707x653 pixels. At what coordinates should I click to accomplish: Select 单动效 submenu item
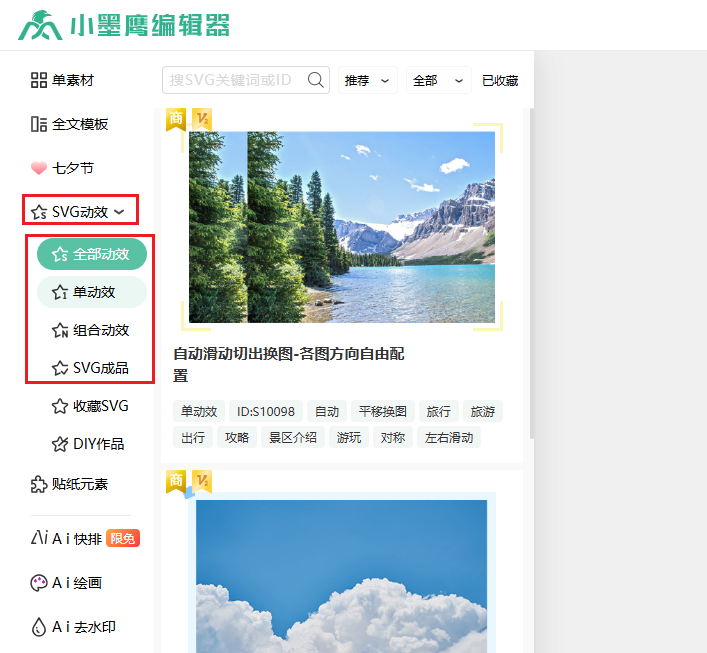coord(92,292)
